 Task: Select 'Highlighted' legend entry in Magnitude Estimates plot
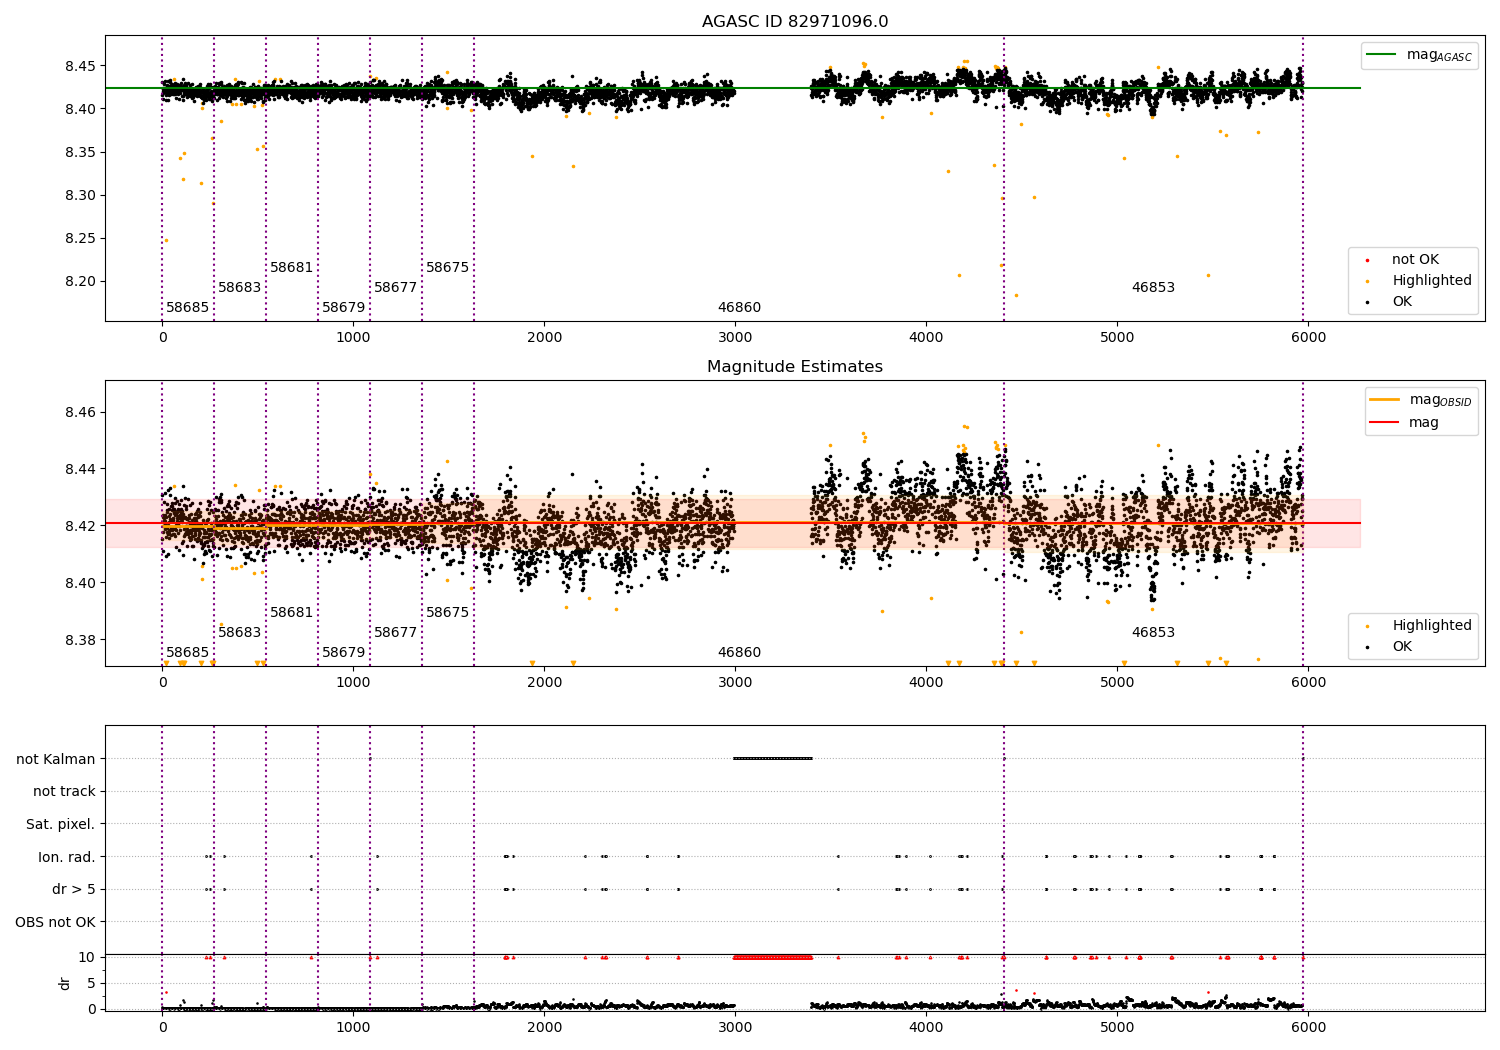pos(1432,626)
